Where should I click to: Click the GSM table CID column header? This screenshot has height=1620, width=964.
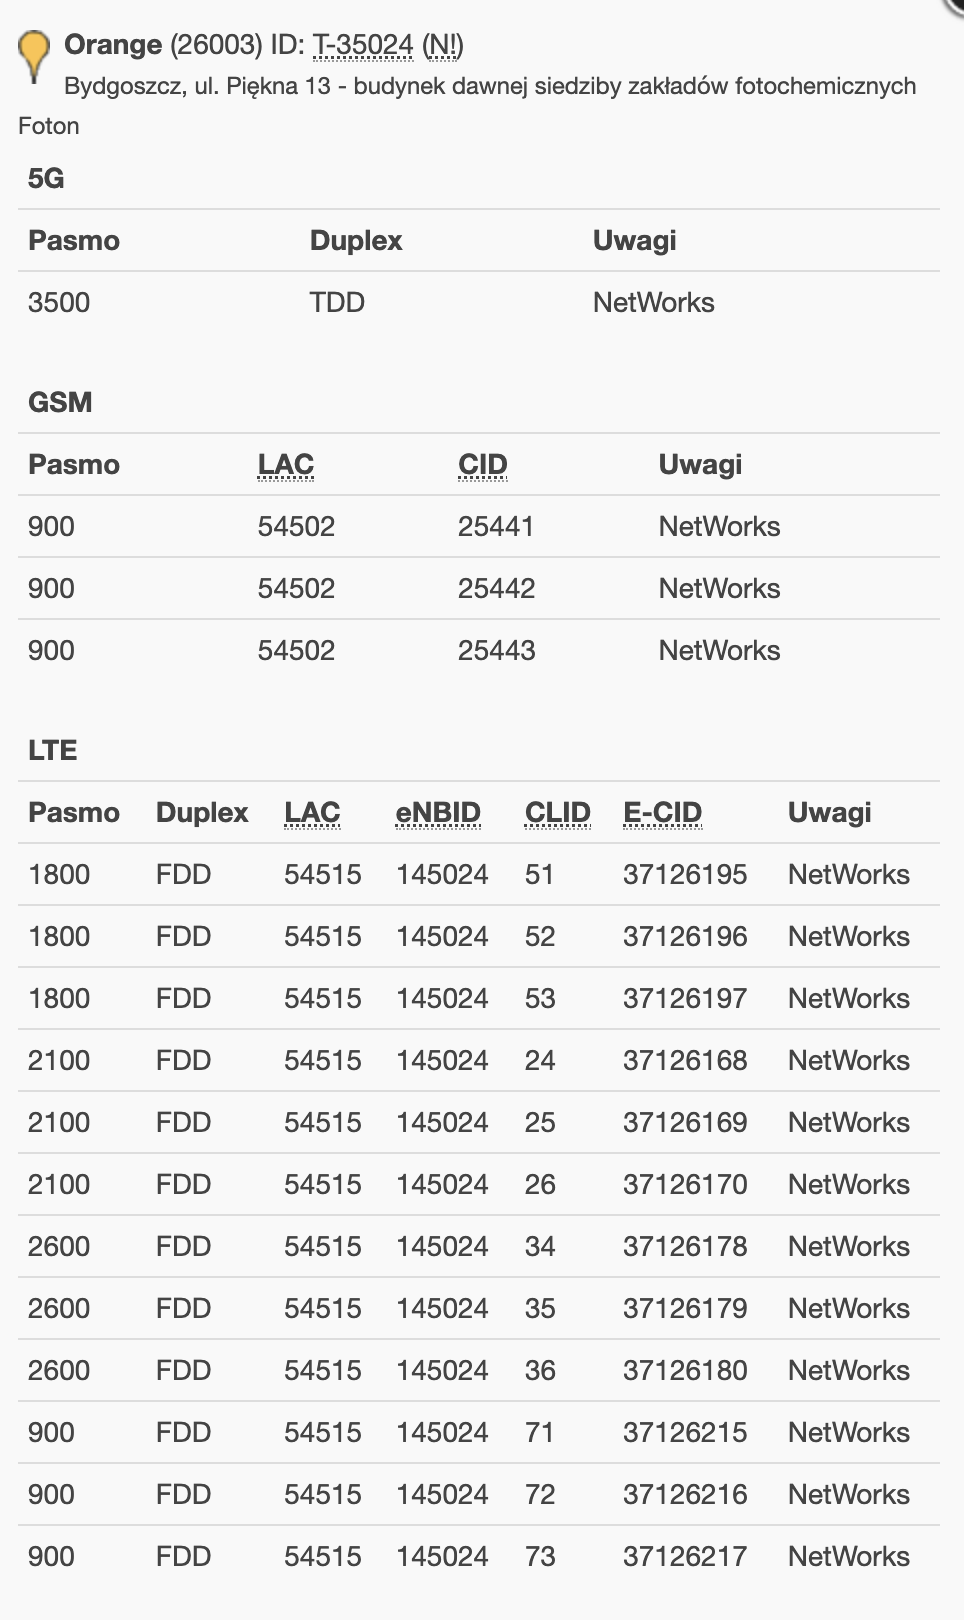coord(483,464)
